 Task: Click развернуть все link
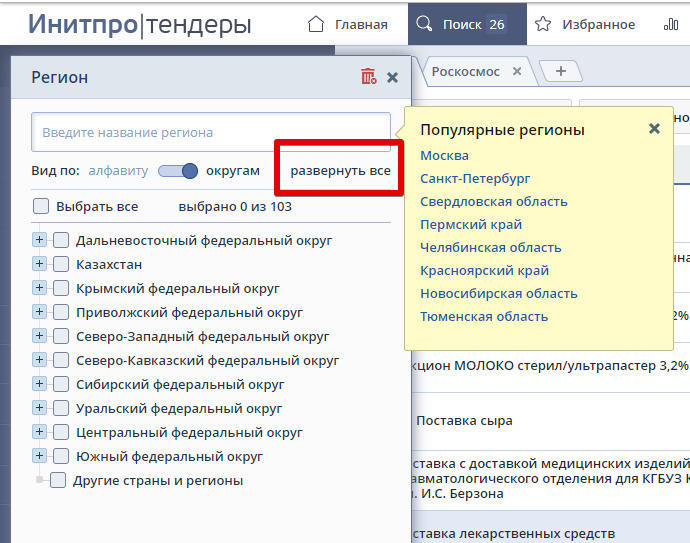[x=340, y=171]
